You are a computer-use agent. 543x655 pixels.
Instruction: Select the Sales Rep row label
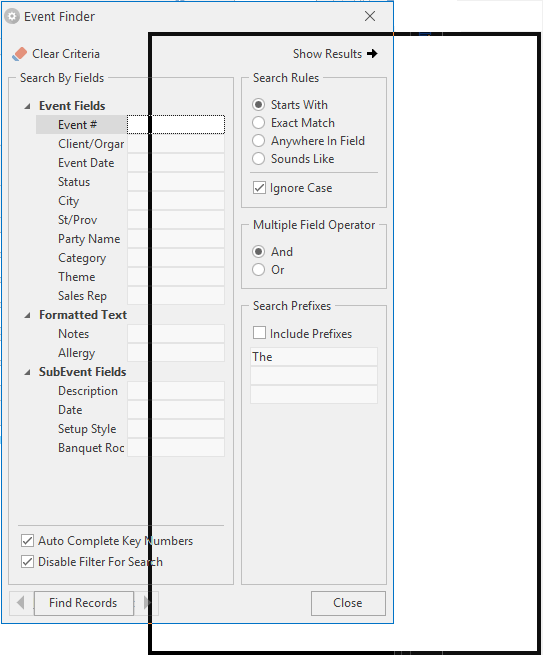(82, 296)
